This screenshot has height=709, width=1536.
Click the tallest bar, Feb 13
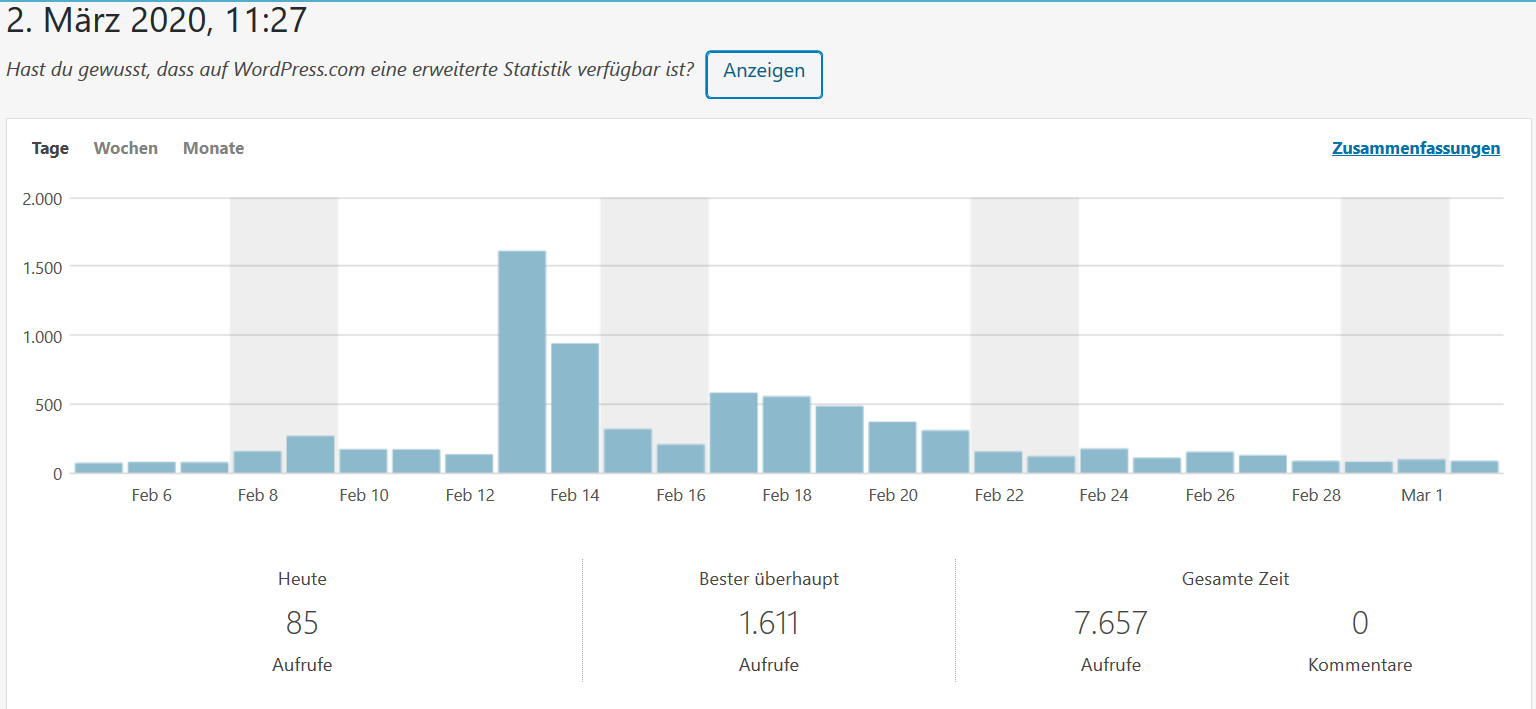[522, 362]
